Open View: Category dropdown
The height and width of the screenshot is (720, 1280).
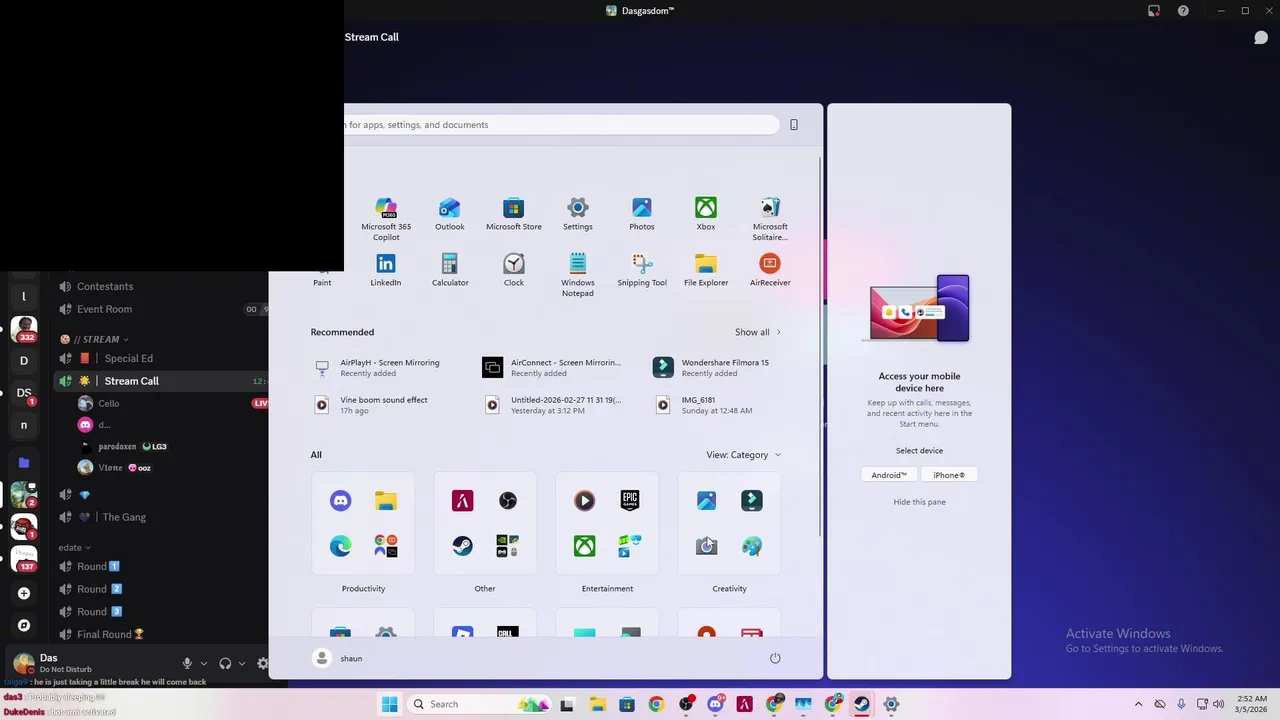pos(744,455)
